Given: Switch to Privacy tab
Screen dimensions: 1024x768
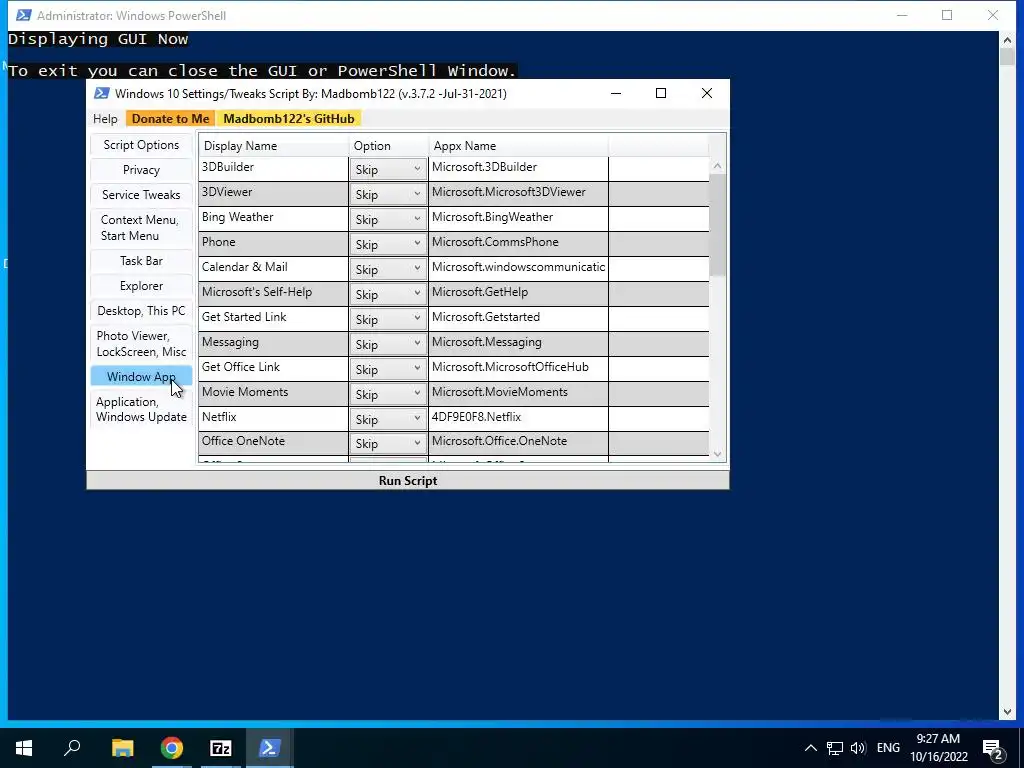Looking at the screenshot, I should pos(141,170).
